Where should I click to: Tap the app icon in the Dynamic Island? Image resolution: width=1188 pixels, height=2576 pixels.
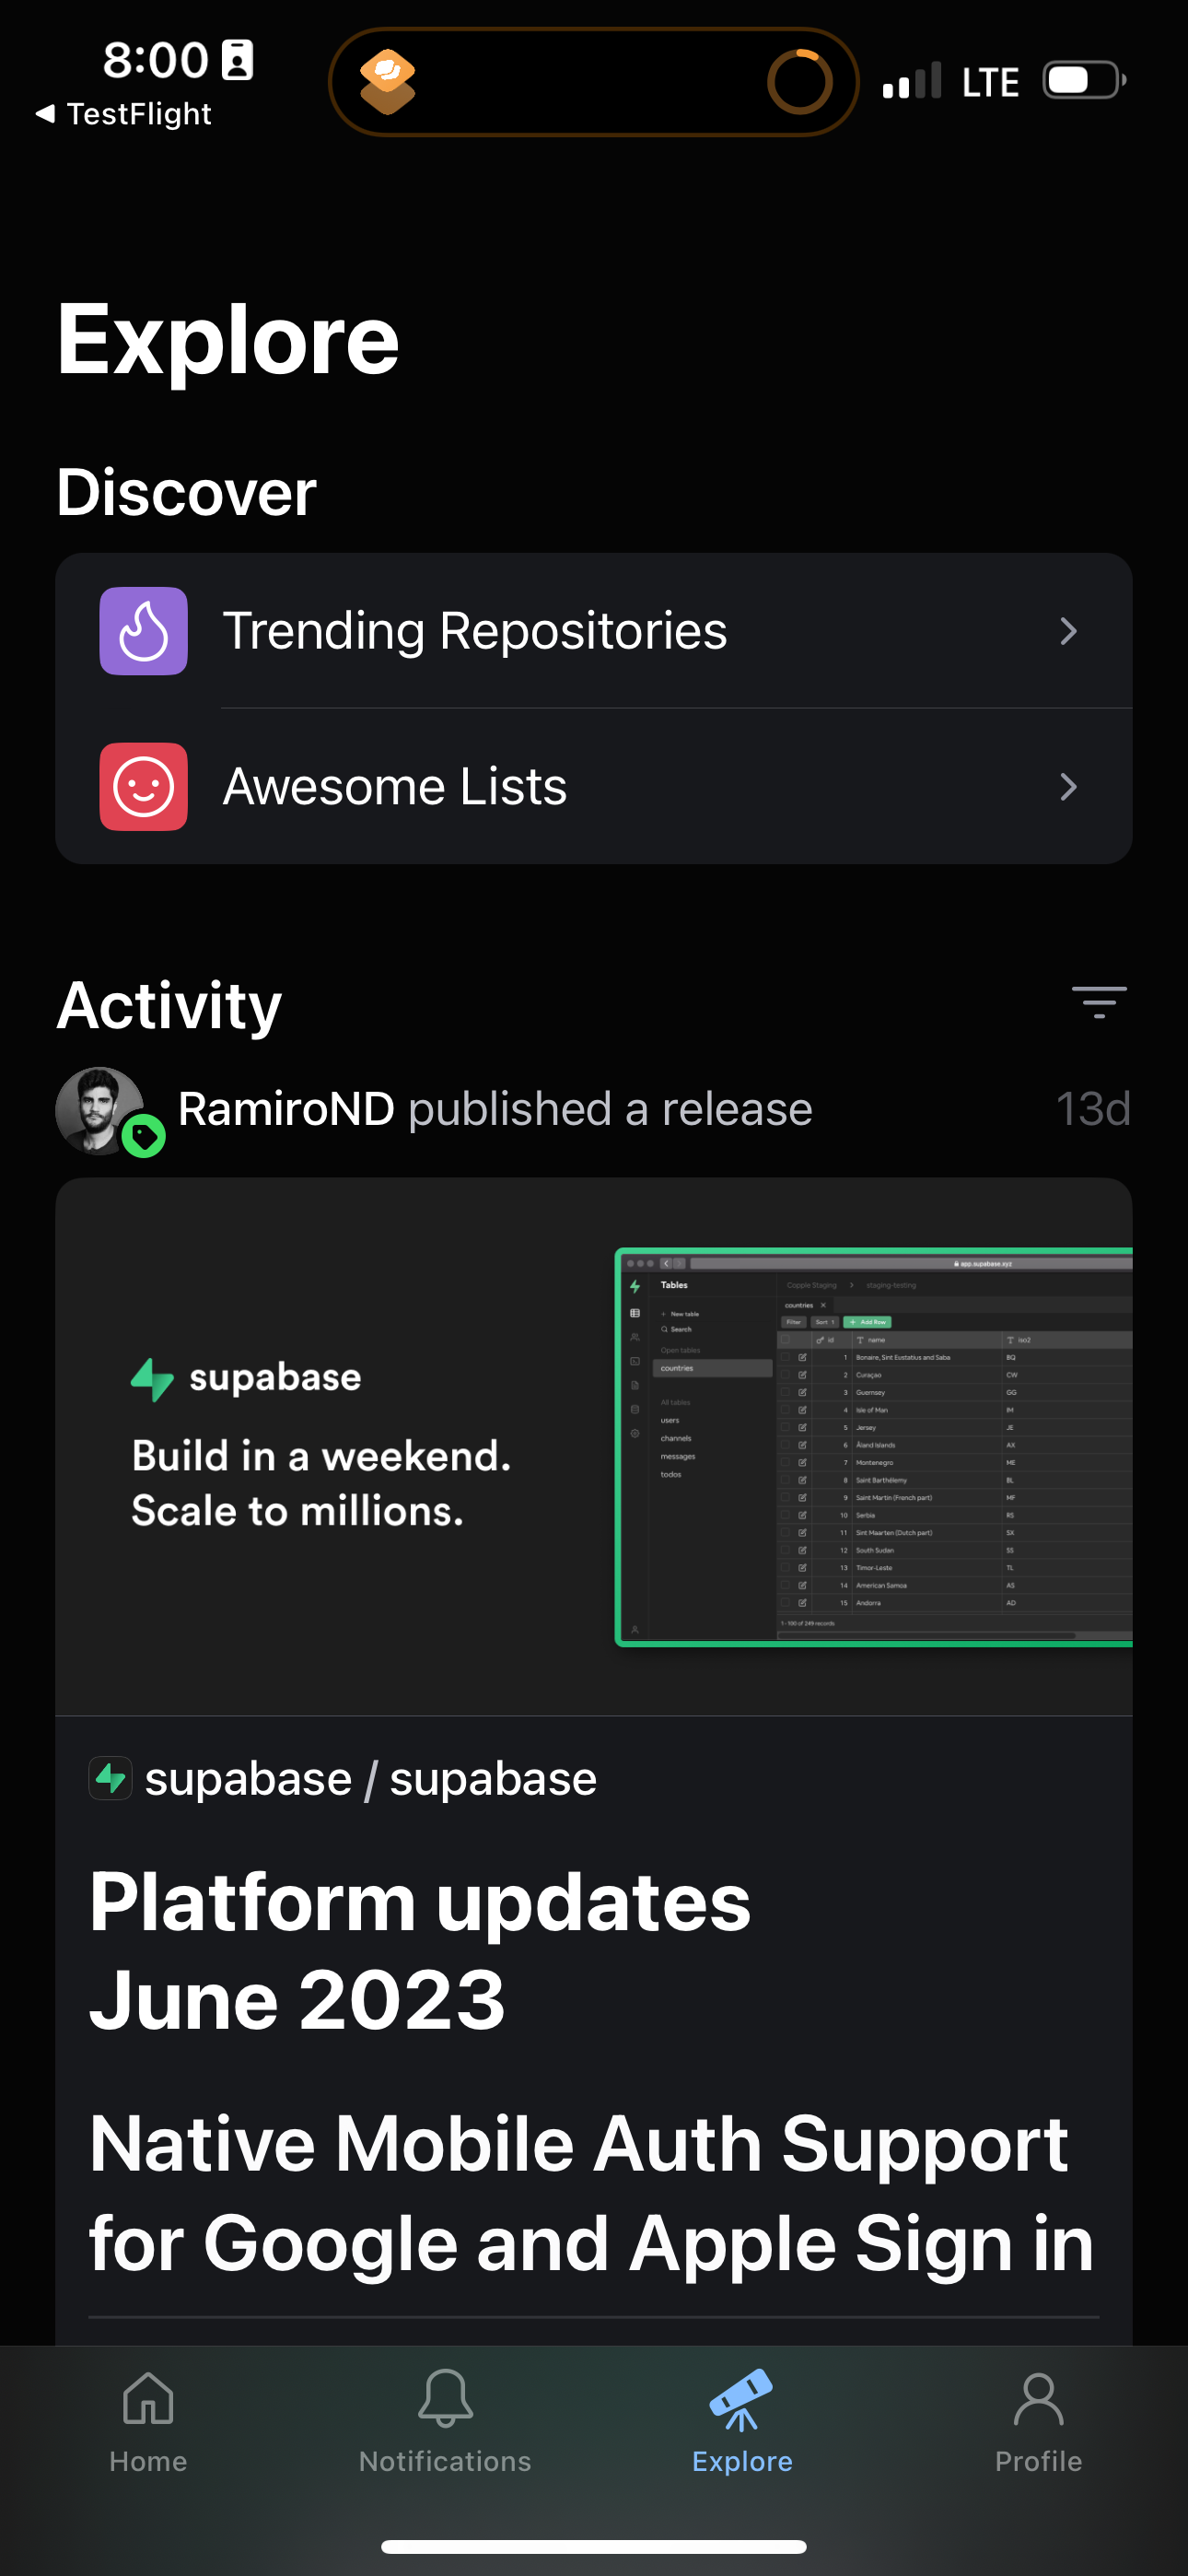pyautogui.click(x=387, y=81)
